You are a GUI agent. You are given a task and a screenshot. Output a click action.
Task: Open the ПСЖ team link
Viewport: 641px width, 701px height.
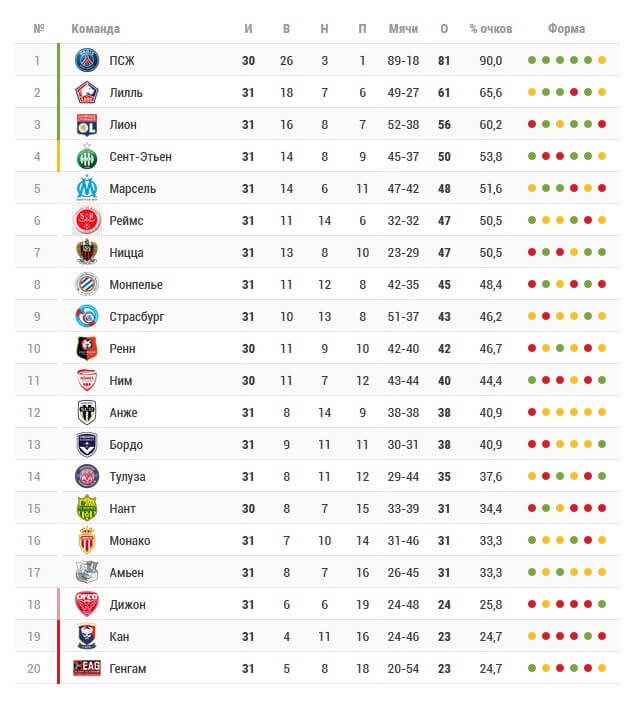122,60
